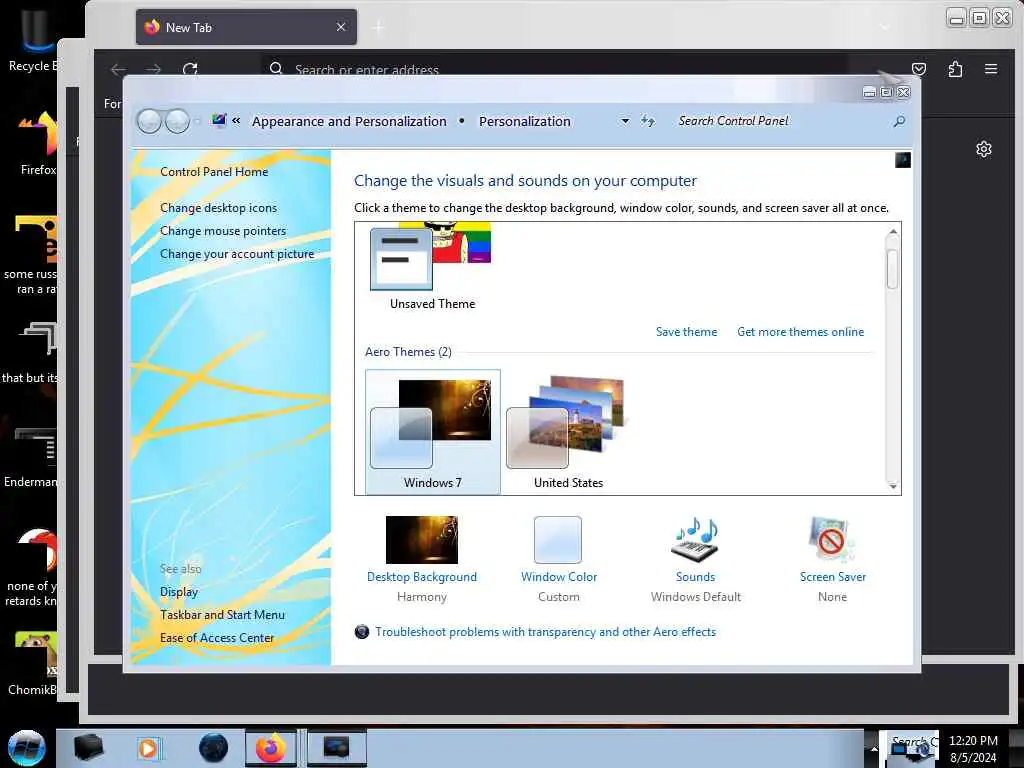Open Firefox new tab settings gear

(984, 150)
